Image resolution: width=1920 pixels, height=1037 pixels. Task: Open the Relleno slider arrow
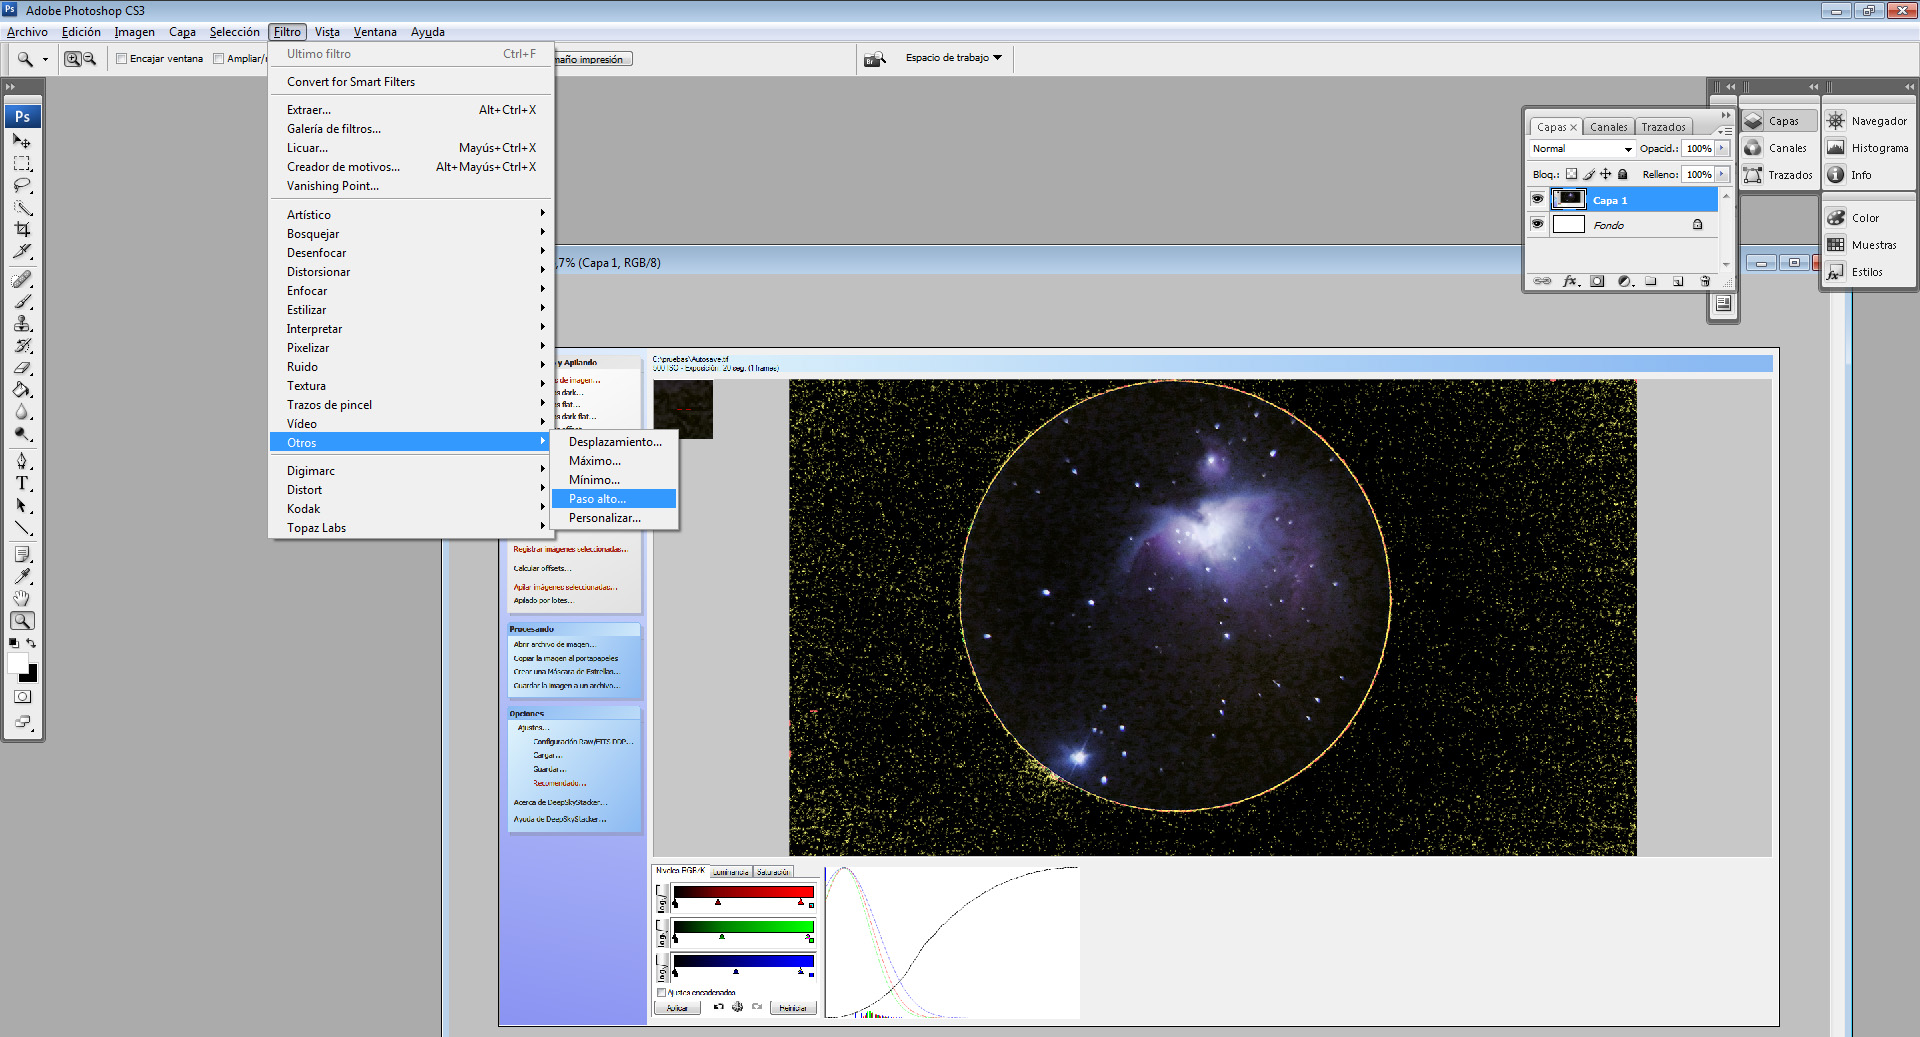coord(1722,175)
